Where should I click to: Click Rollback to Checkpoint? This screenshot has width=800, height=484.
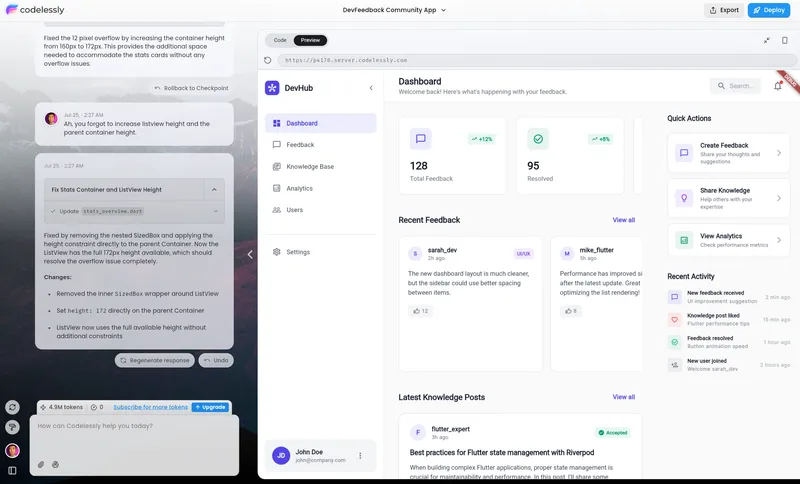(191, 88)
